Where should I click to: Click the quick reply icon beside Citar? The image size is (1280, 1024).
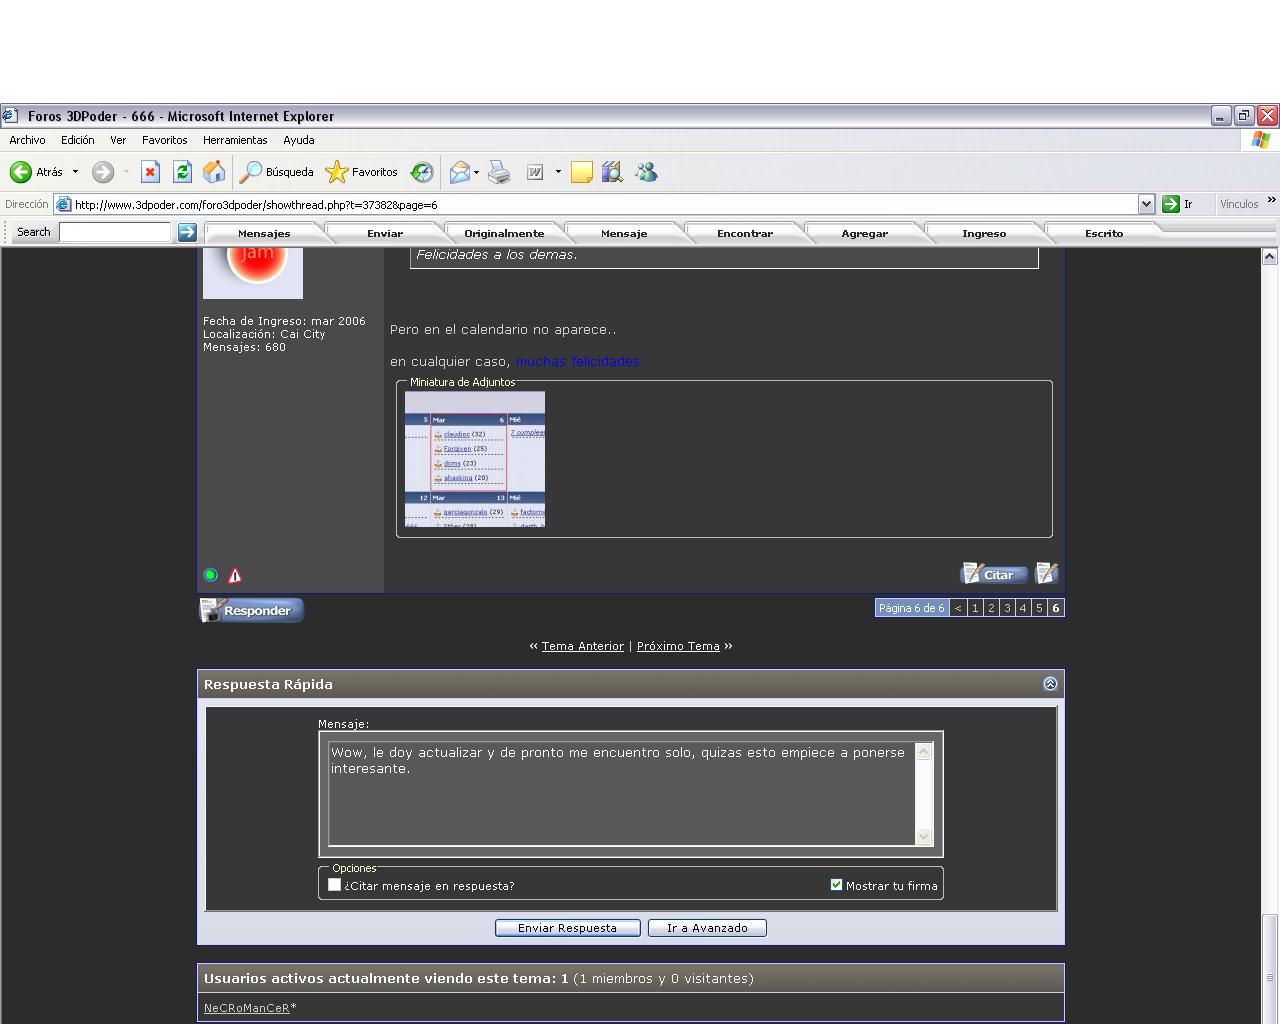[x=1047, y=574]
